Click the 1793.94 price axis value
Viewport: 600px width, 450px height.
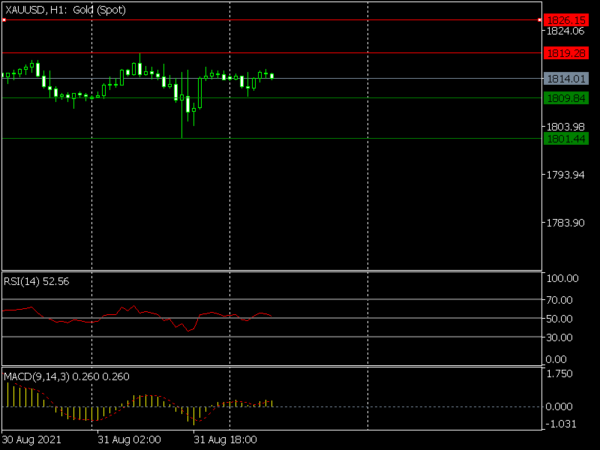click(x=563, y=176)
